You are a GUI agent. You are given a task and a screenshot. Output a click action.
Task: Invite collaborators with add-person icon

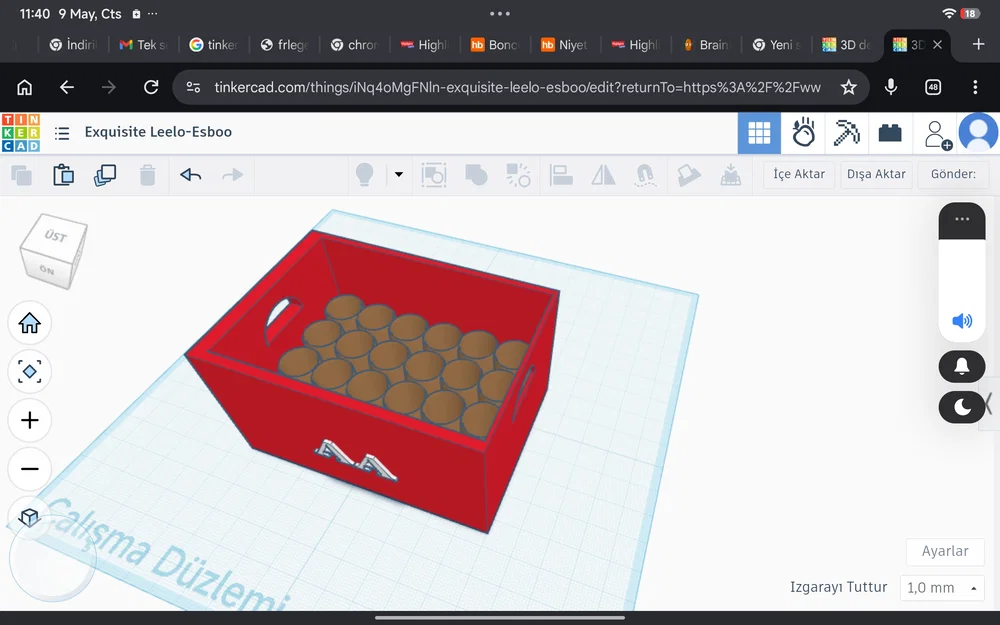click(937, 135)
